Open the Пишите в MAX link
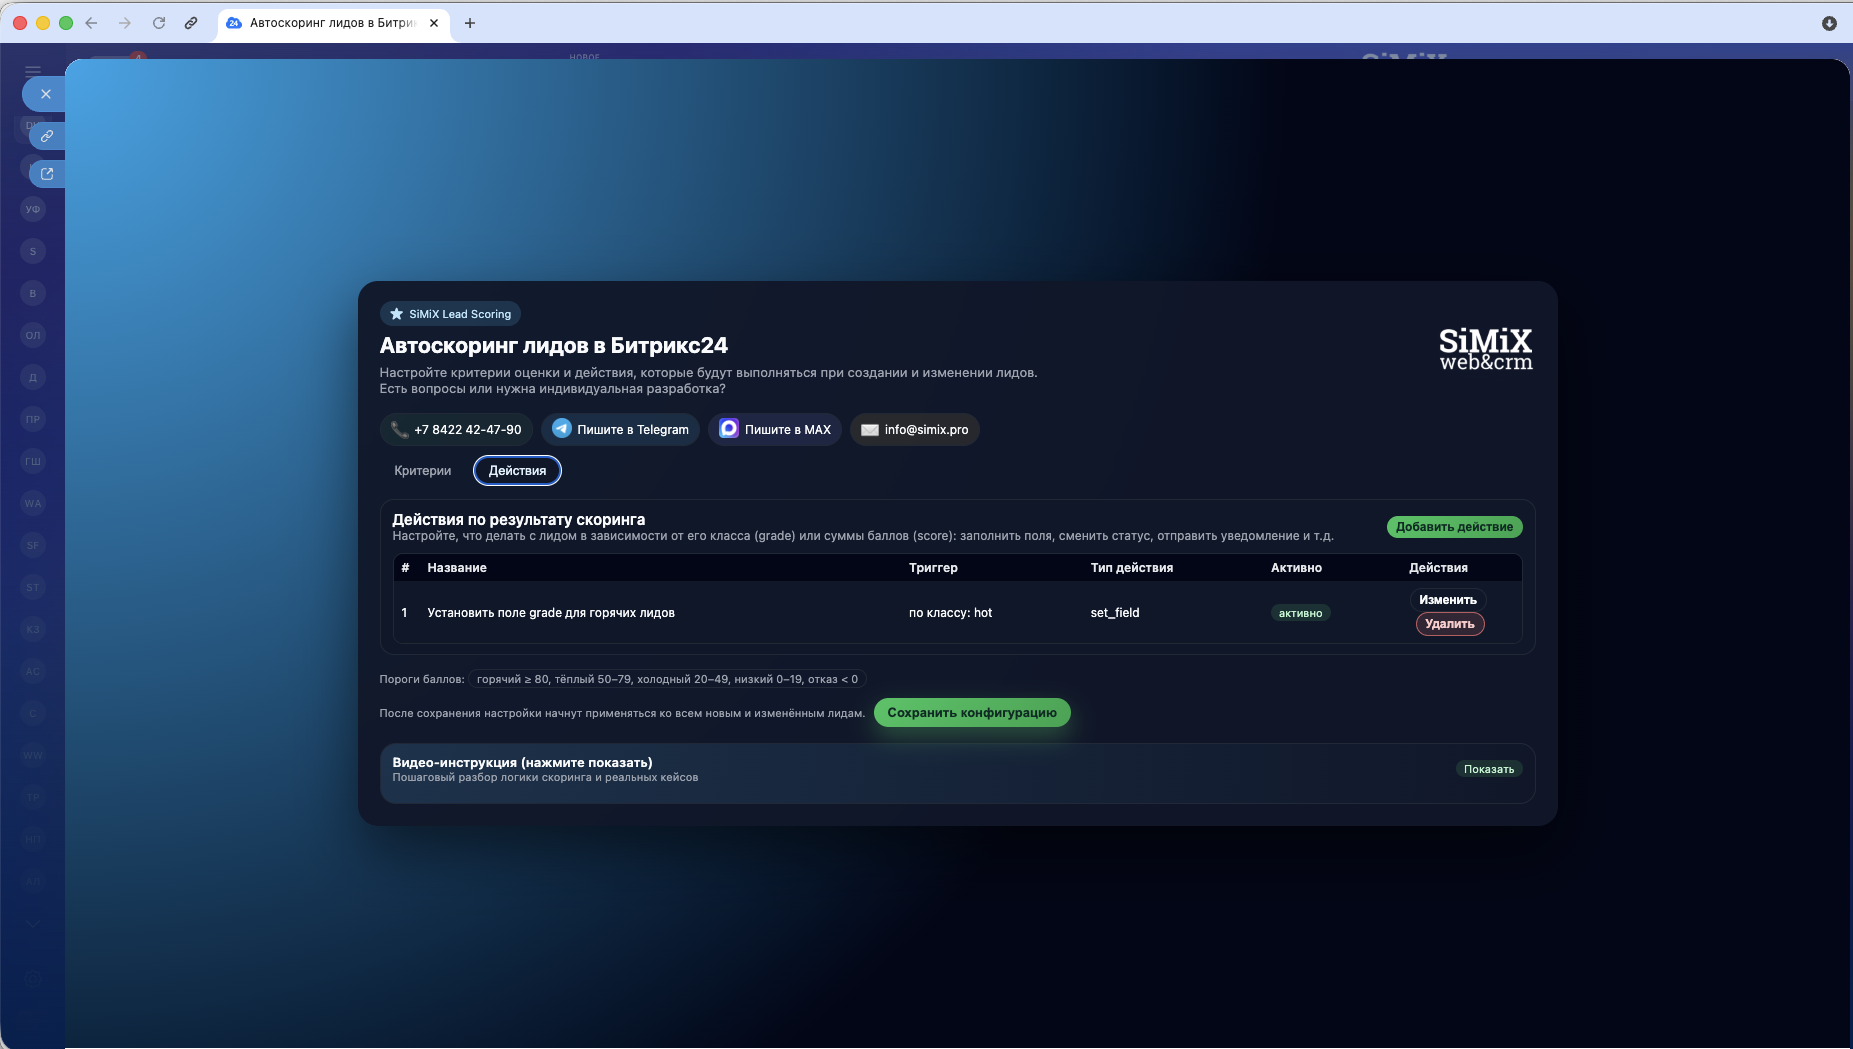The width and height of the screenshot is (1853, 1049). coord(775,430)
